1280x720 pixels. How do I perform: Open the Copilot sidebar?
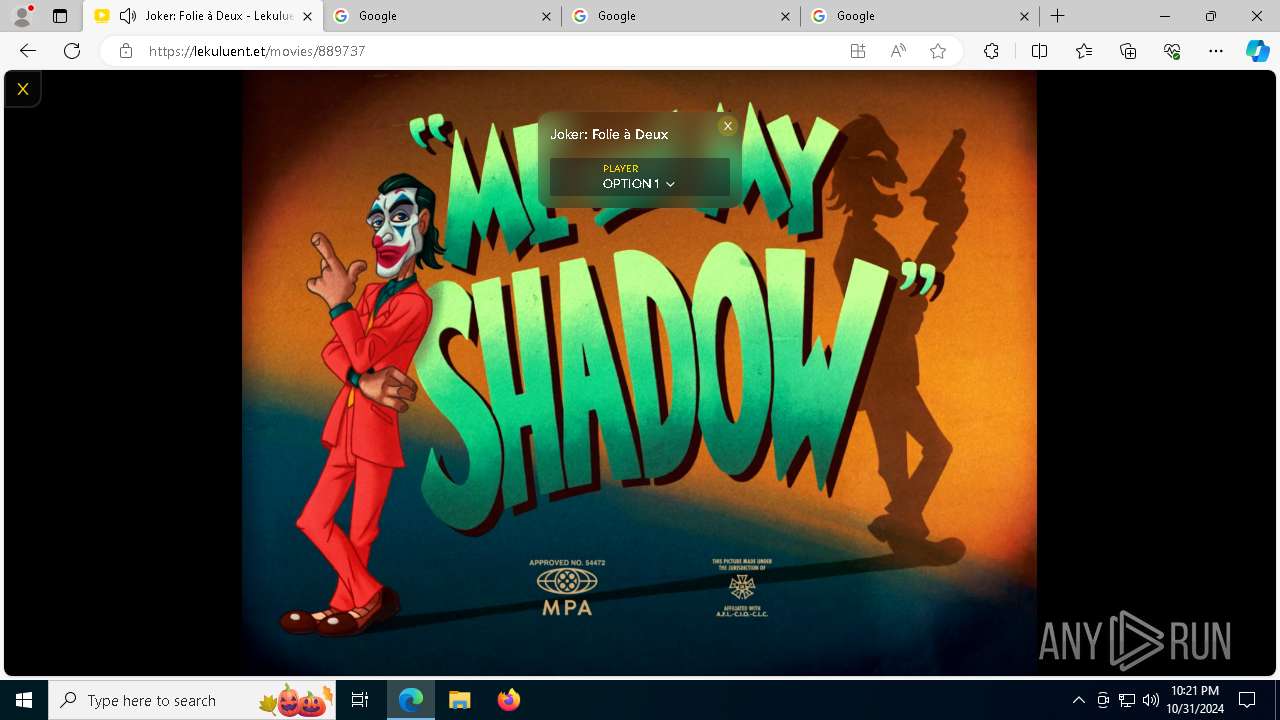tap(1258, 51)
